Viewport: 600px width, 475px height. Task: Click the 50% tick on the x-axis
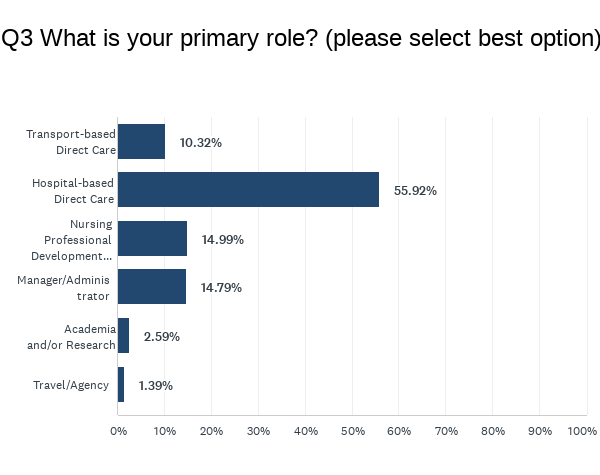[x=351, y=431]
